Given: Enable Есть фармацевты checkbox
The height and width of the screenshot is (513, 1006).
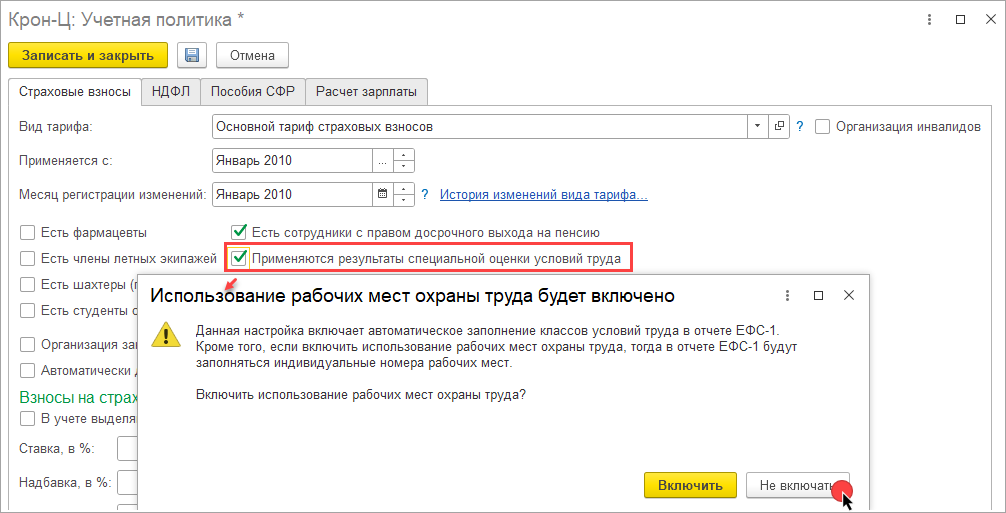Looking at the screenshot, I should click(27, 232).
